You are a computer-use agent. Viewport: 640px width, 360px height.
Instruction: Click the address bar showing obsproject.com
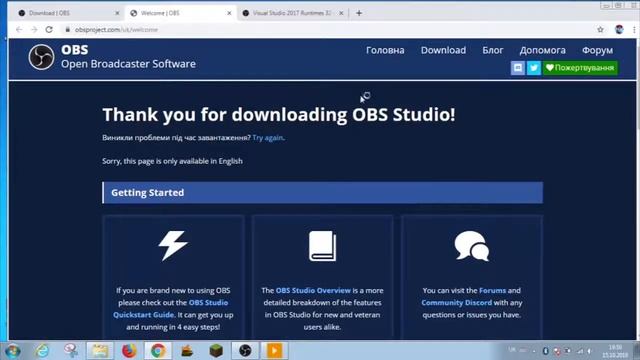click(327, 29)
